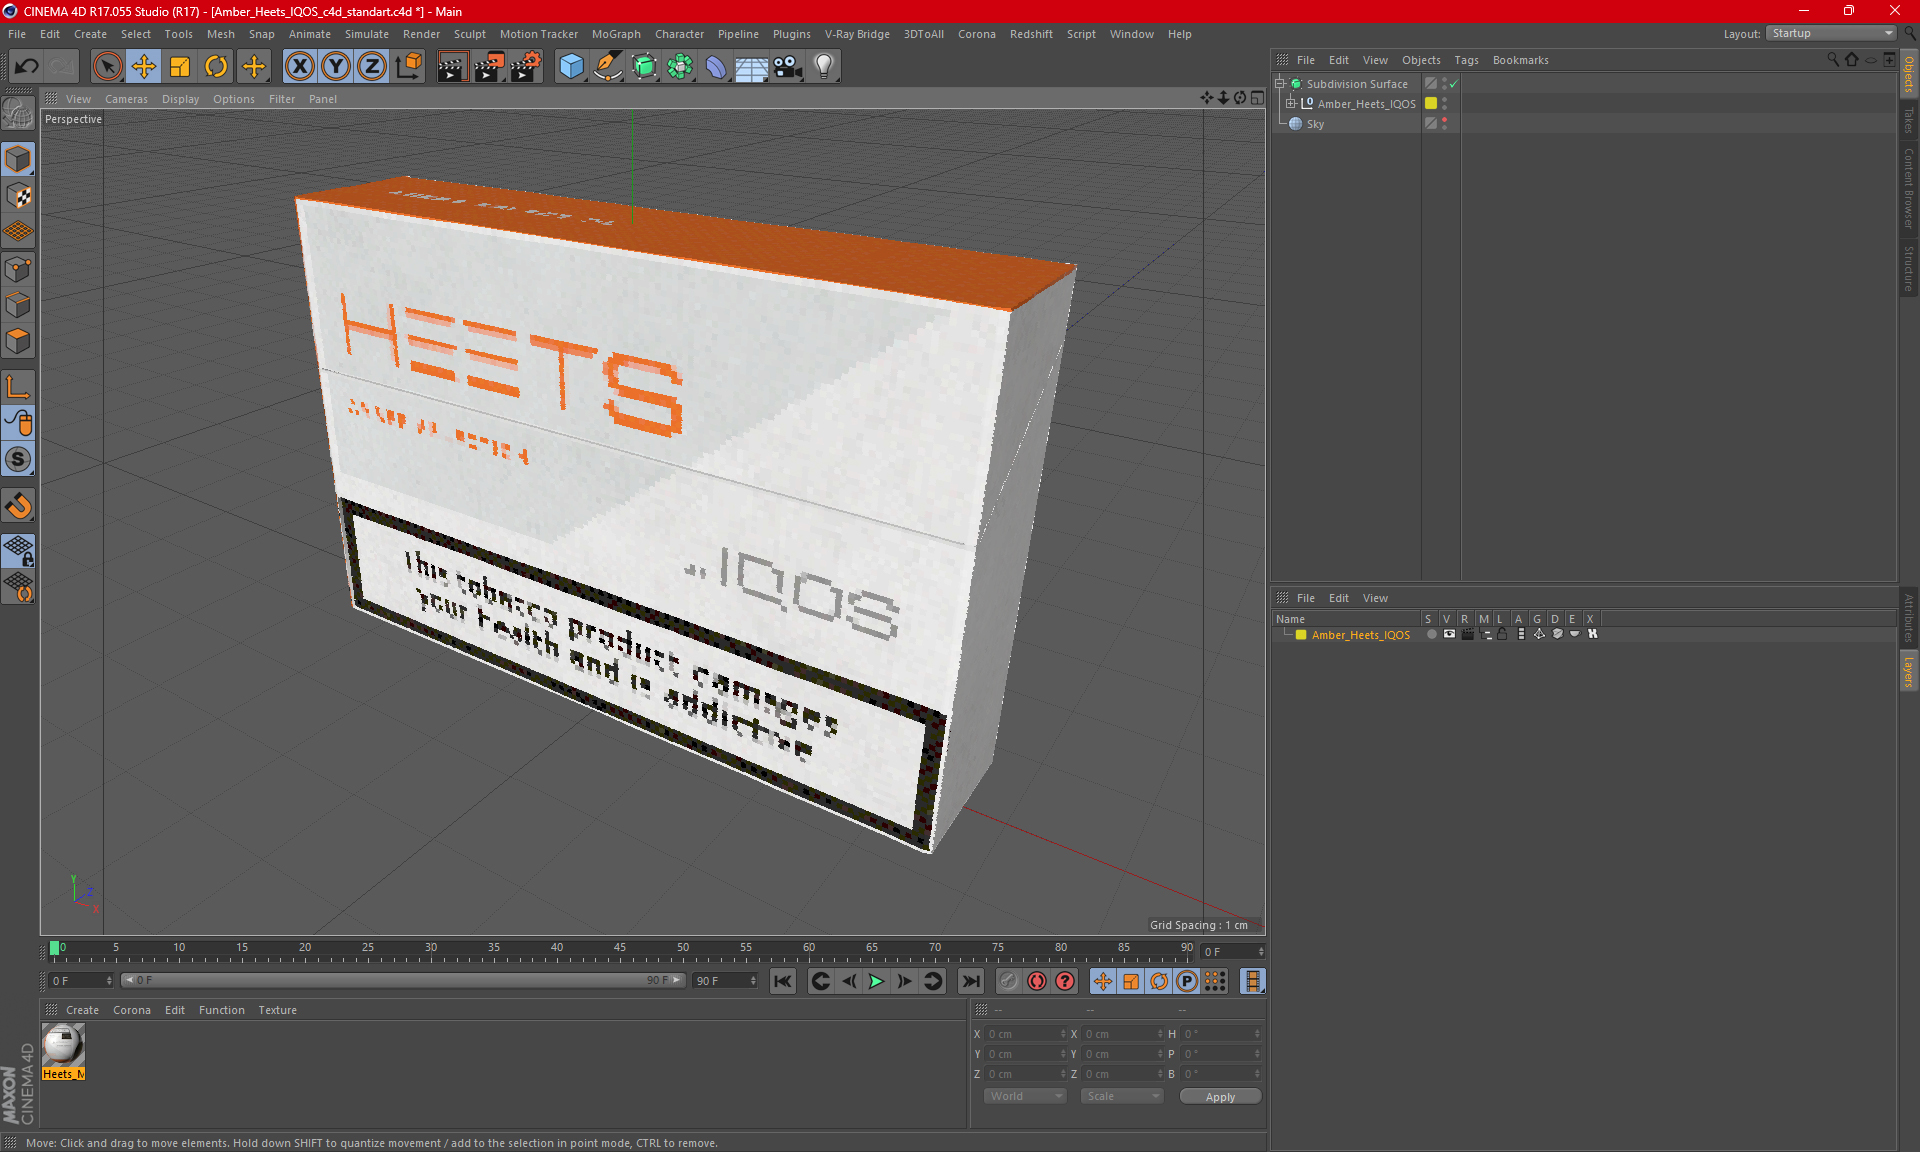1920x1152 pixels.
Task: Toggle visibility dots for Sky object
Action: pyautogui.click(x=1444, y=124)
